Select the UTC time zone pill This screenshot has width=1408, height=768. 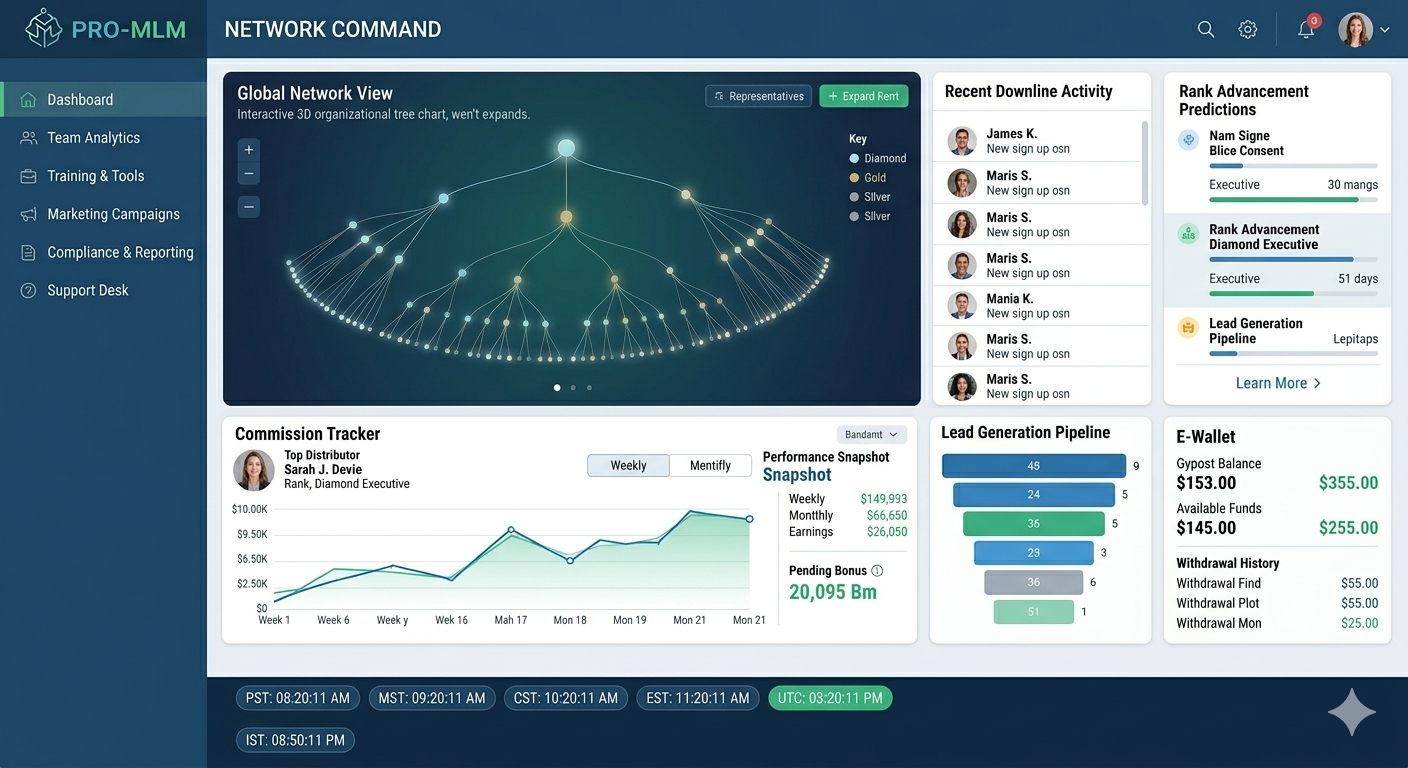click(830, 698)
